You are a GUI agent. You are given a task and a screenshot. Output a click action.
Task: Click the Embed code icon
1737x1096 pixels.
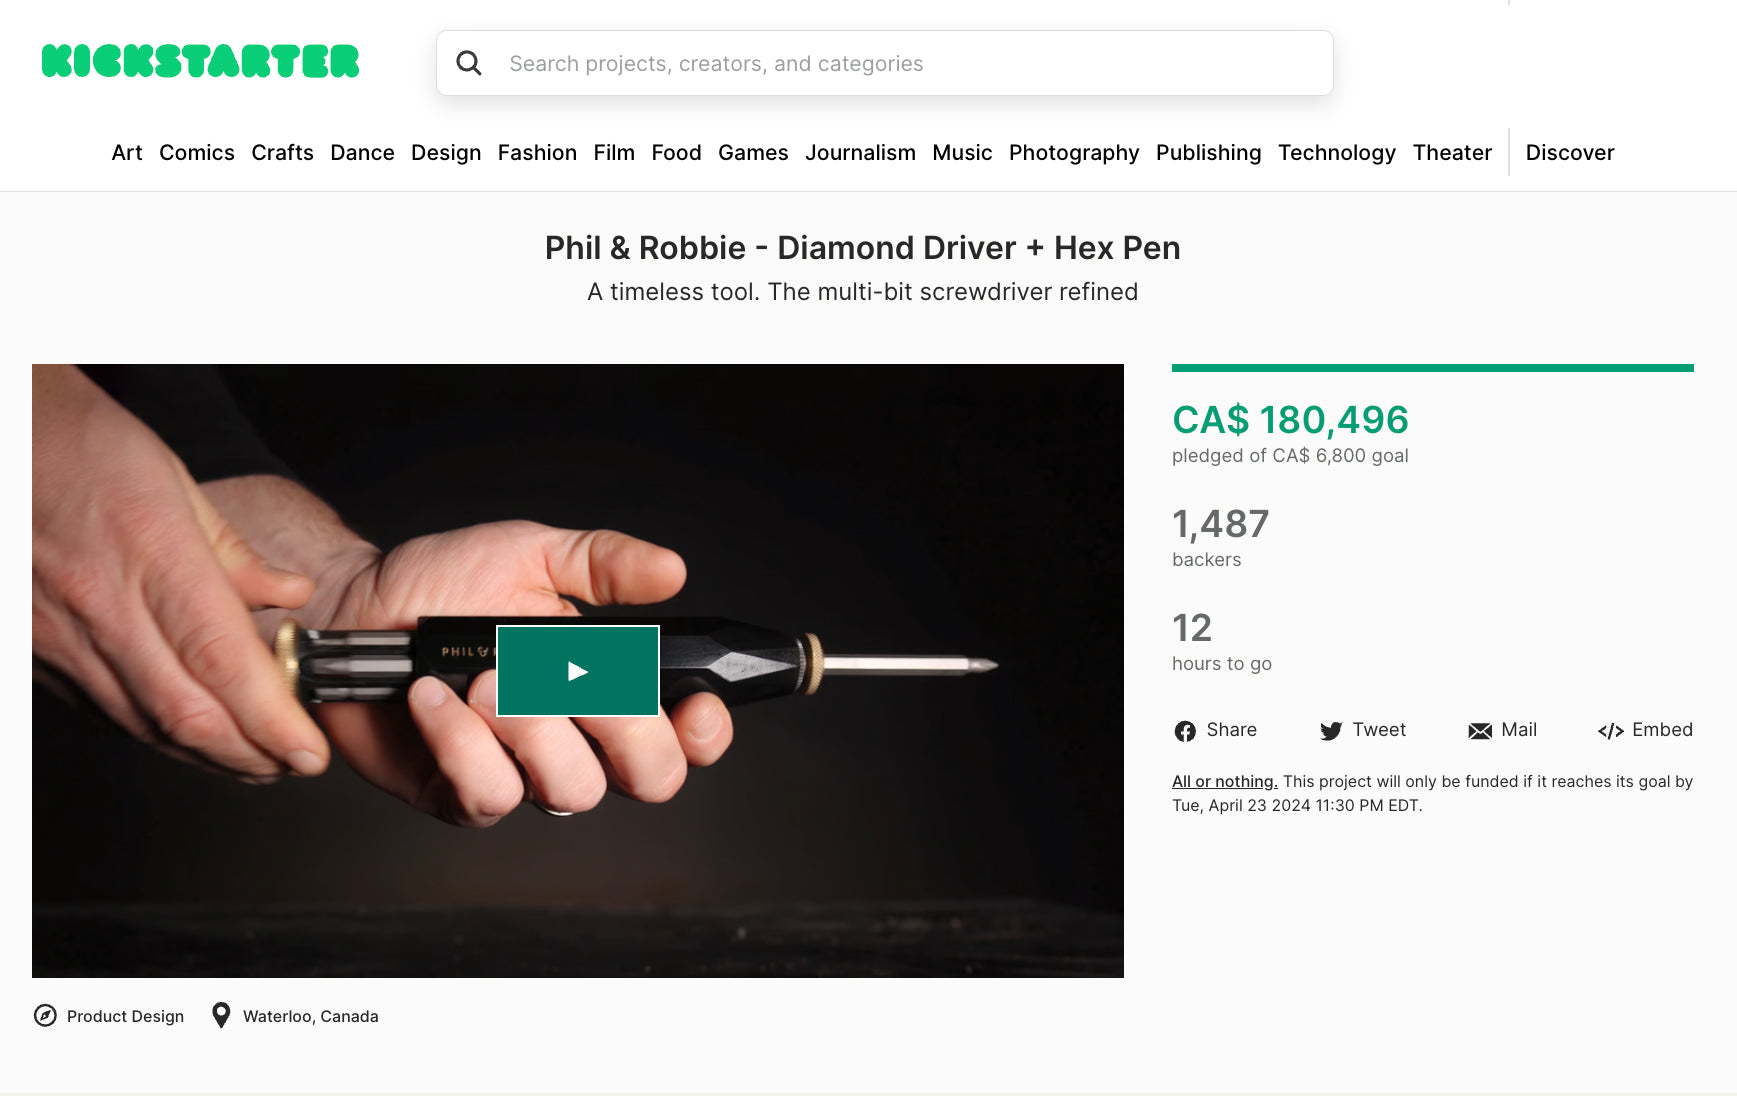point(1610,731)
